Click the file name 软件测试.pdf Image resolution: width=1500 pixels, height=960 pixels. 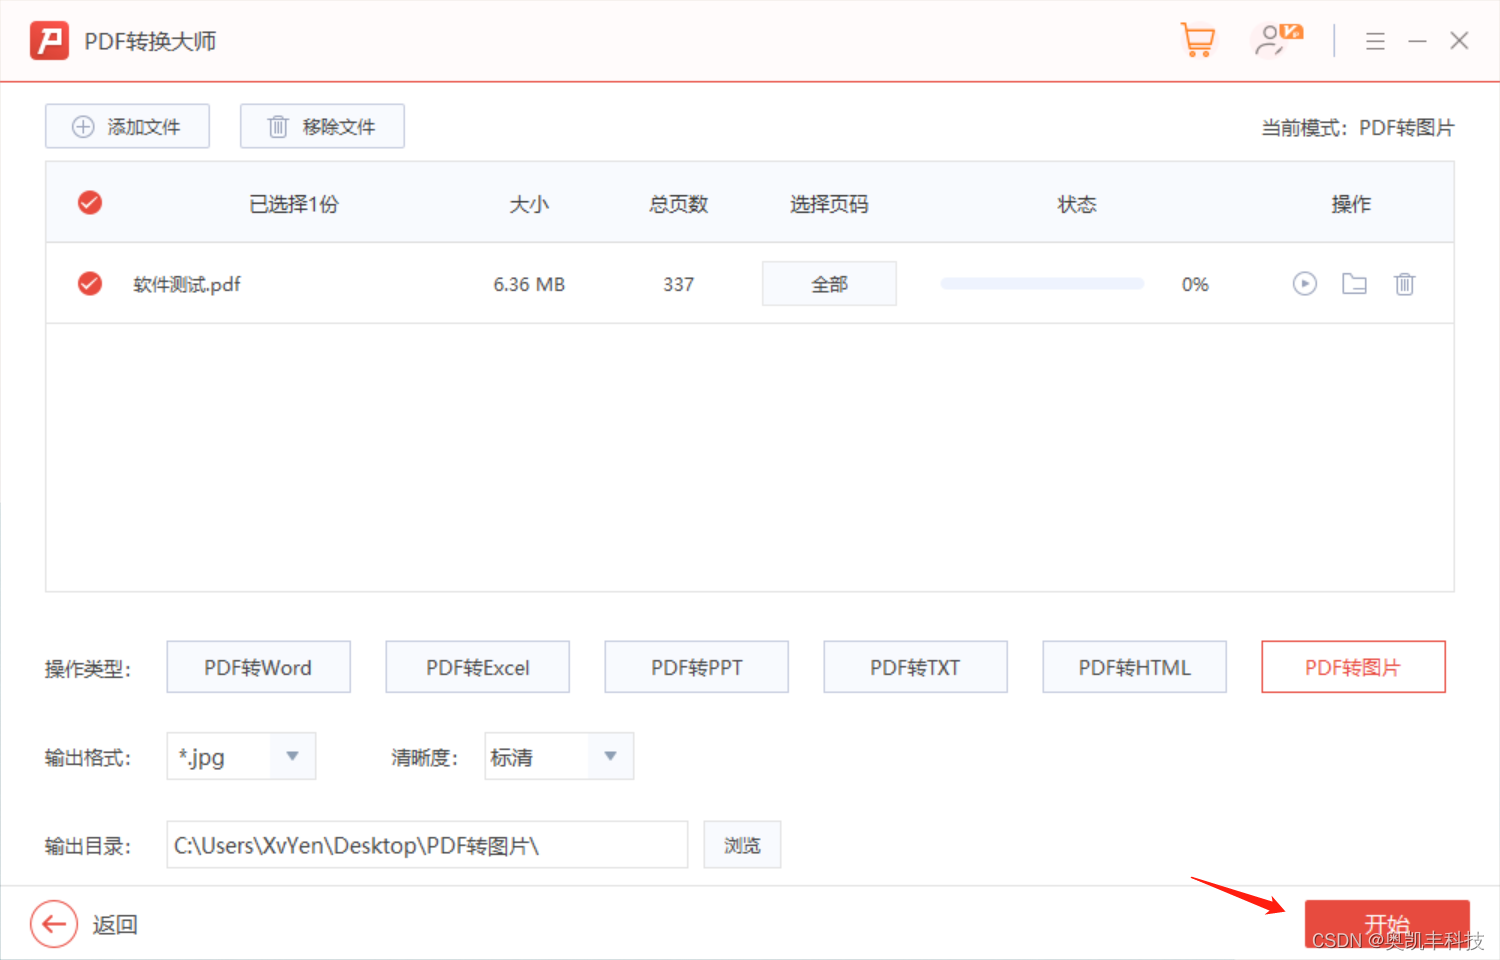[187, 284]
